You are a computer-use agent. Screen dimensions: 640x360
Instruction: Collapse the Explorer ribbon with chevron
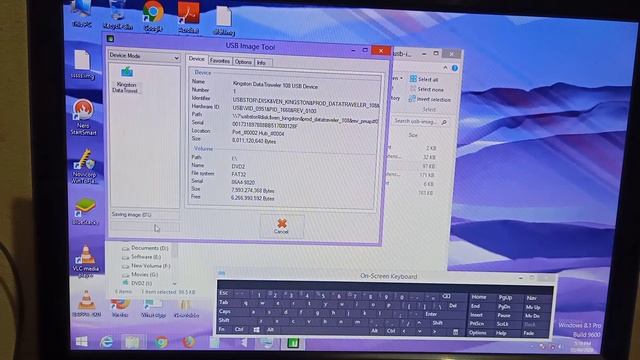445,68
